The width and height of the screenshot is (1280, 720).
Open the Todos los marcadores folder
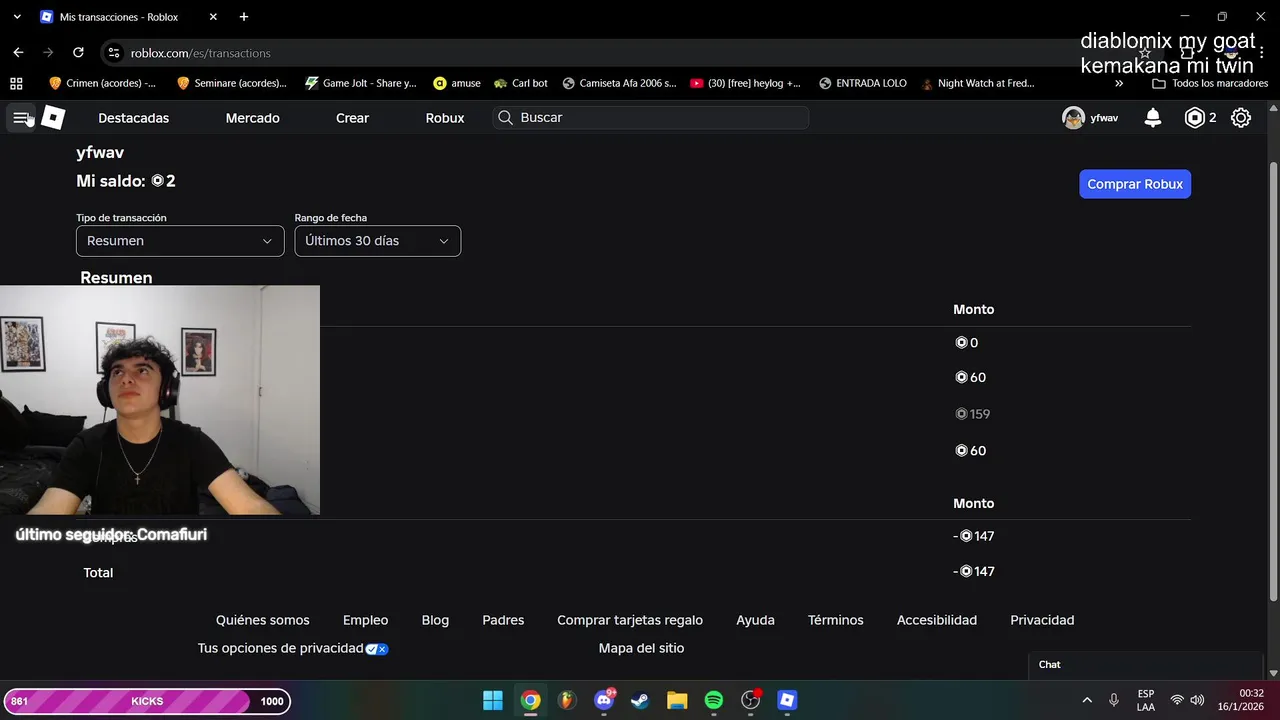click(x=1210, y=83)
